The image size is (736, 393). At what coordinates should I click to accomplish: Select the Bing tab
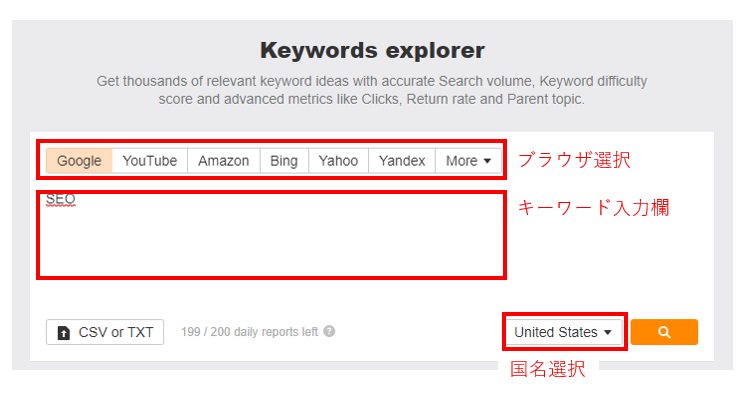point(284,161)
